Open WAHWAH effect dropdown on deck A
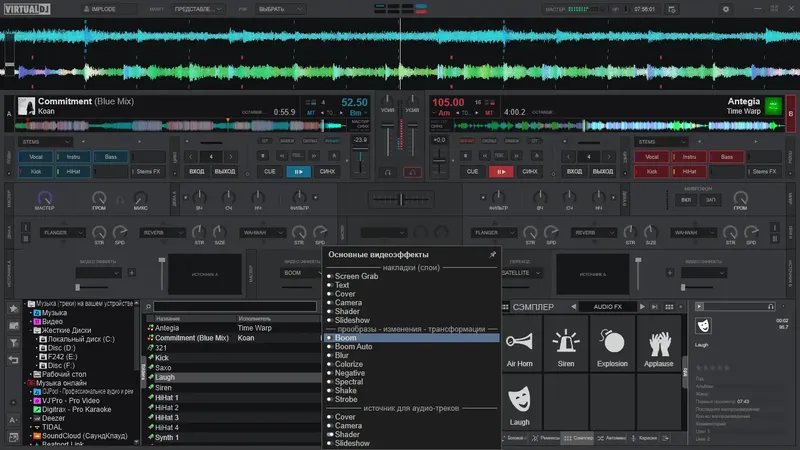Image resolution: width=800 pixels, height=450 pixels. 262,233
